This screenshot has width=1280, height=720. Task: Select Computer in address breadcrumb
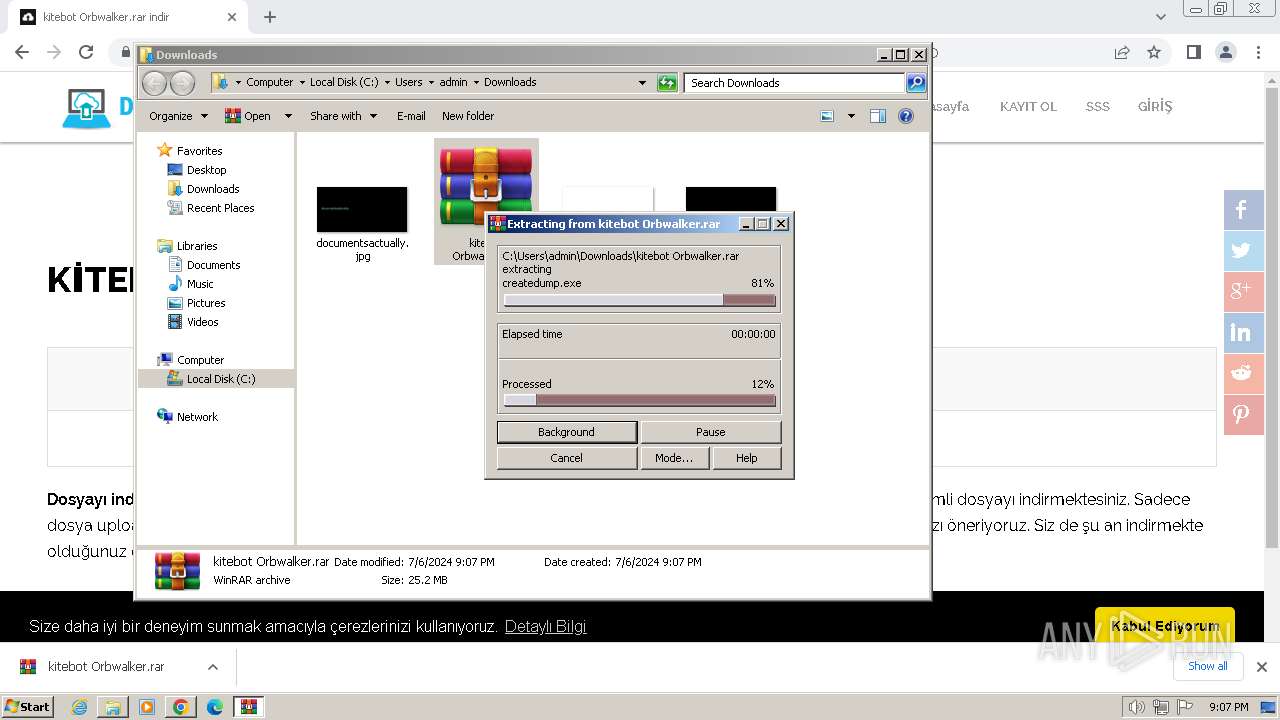(270, 82)
